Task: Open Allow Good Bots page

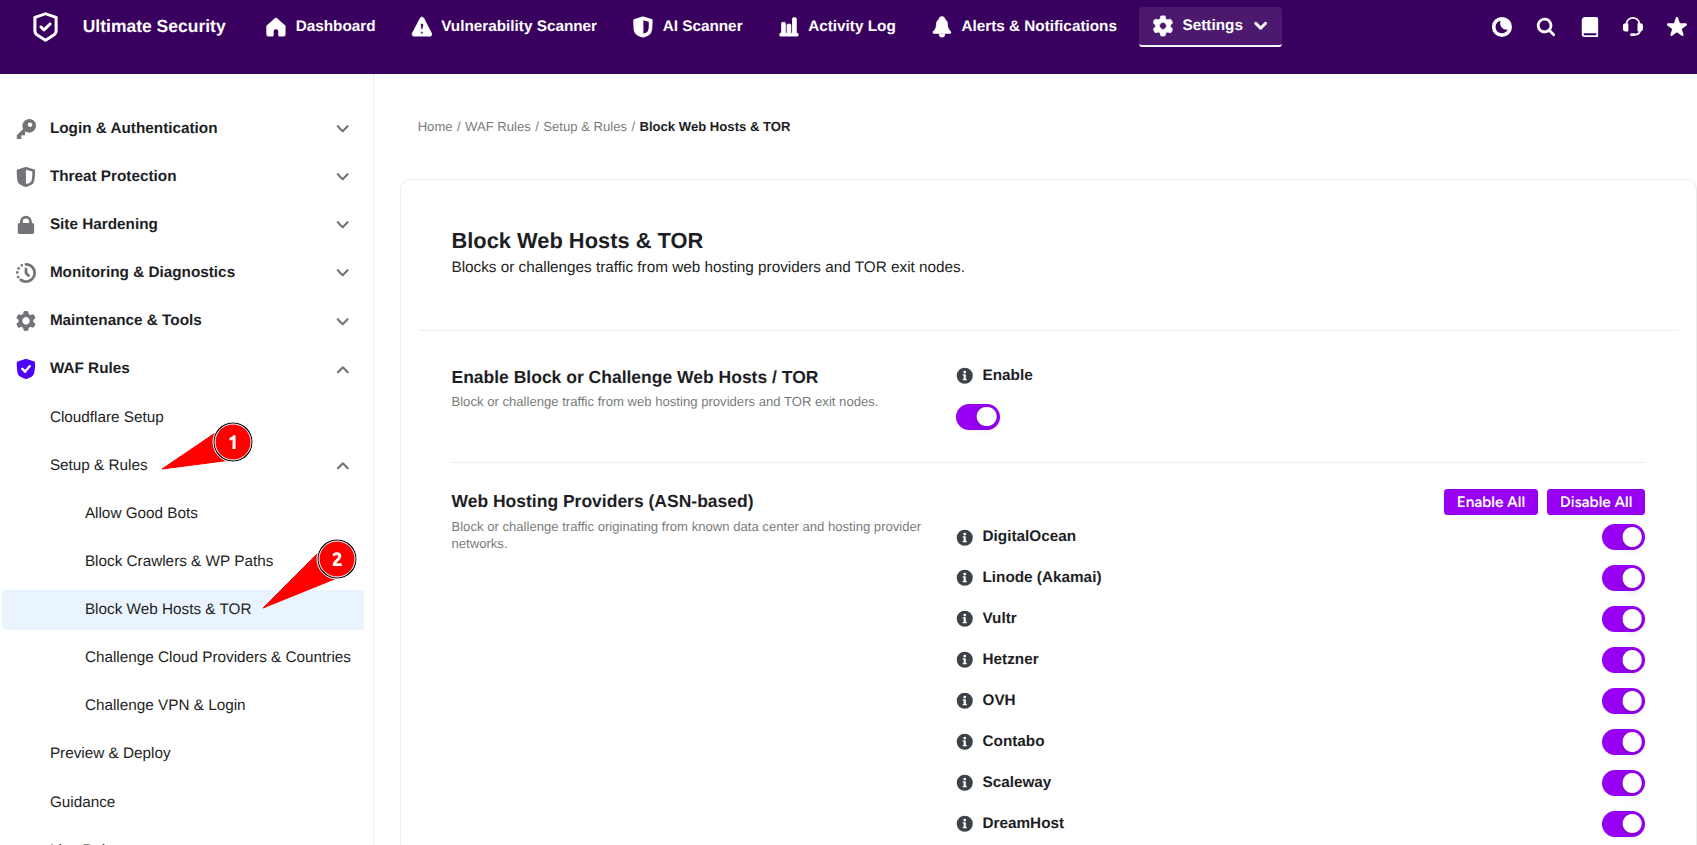Action: 141,513
